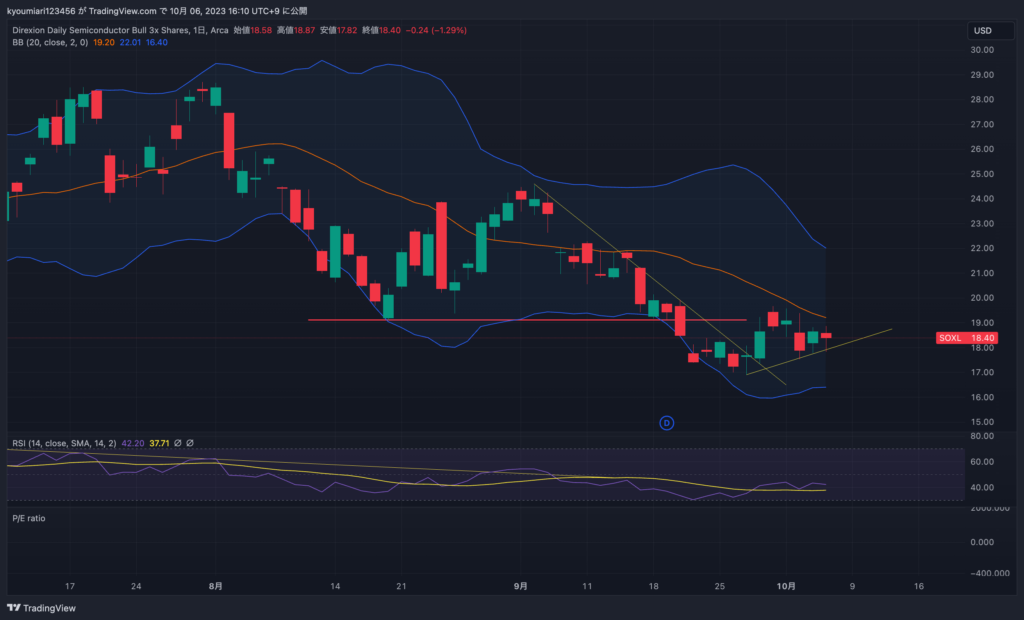The height and width of the screenshot is (620, 1024).
Task: Click the Arca exchange label
Action: tap(219, 30)
